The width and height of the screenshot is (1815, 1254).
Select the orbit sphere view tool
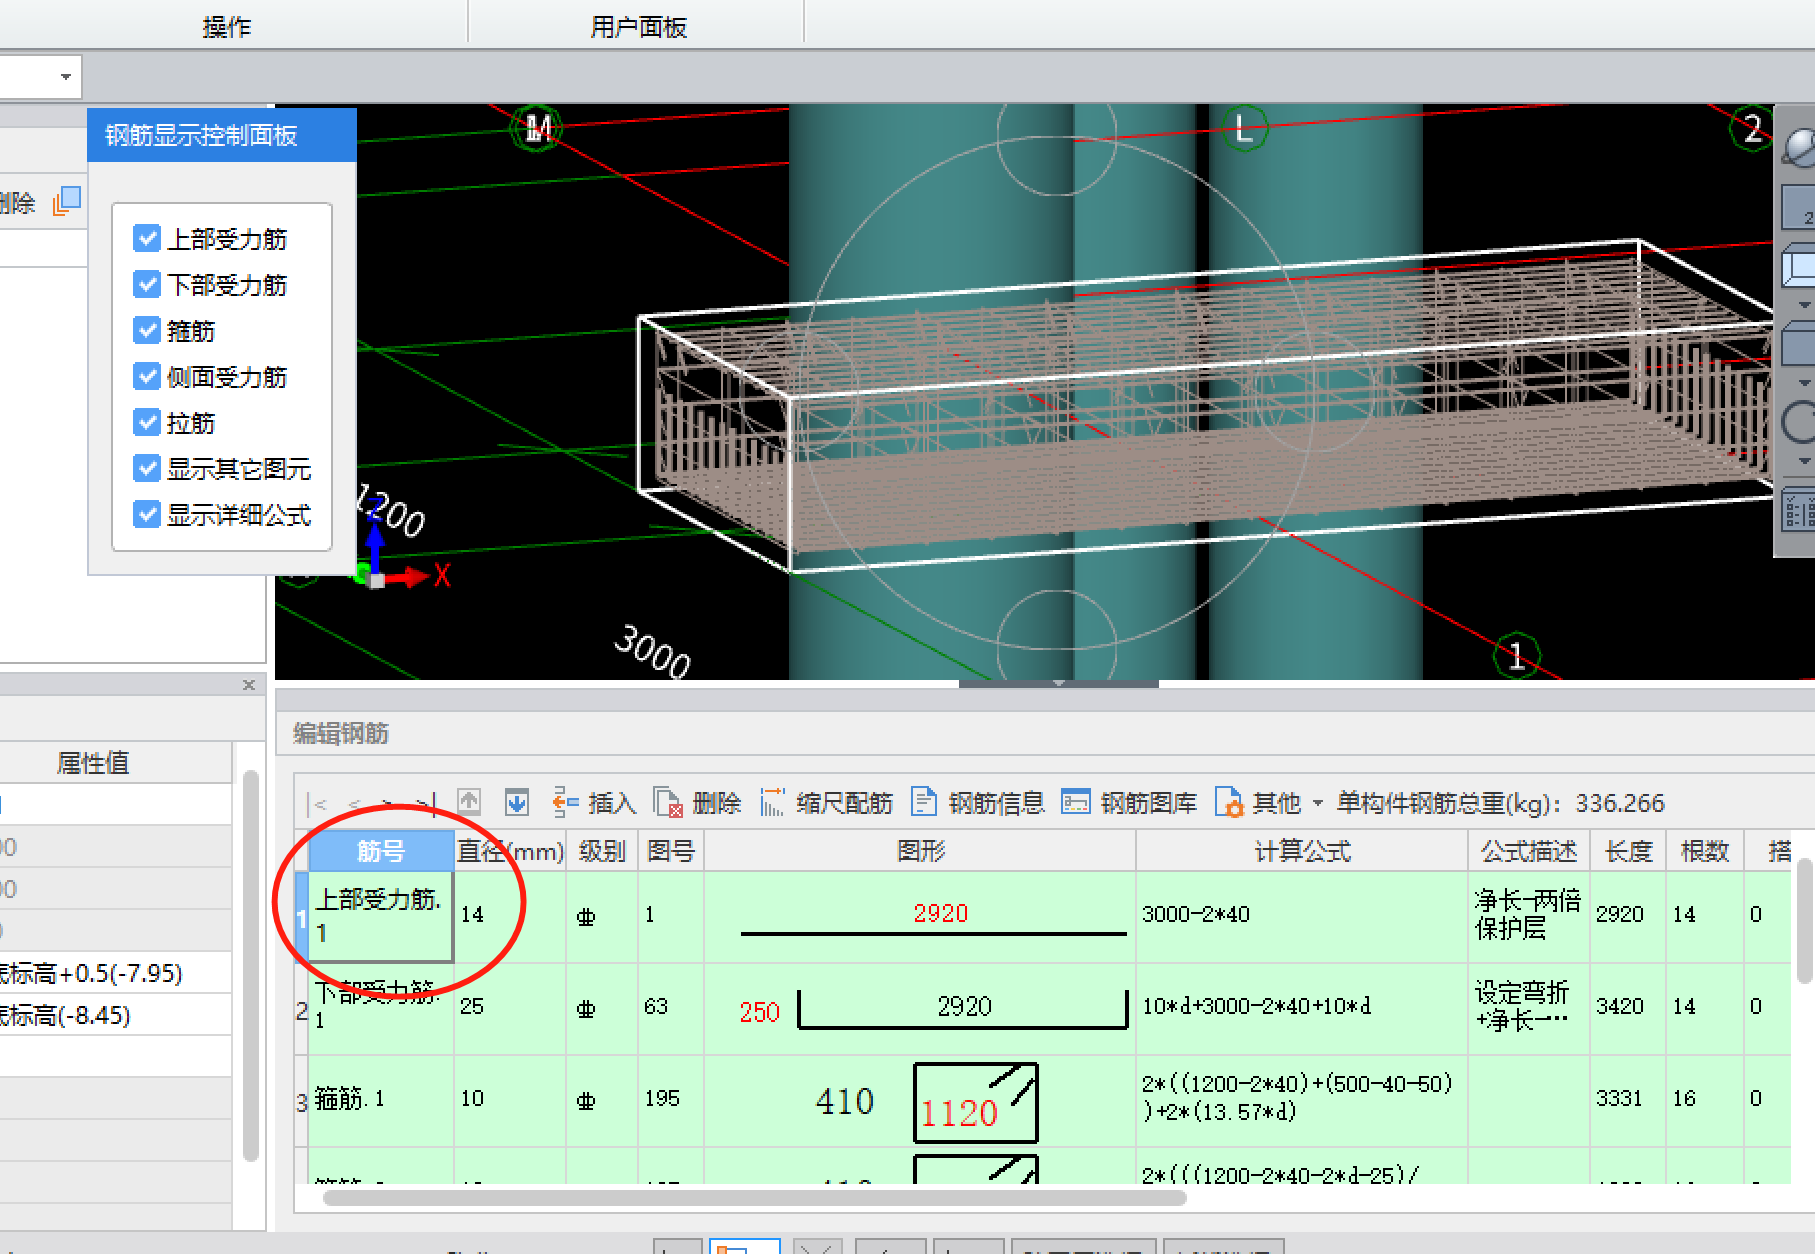(1800, 147)
